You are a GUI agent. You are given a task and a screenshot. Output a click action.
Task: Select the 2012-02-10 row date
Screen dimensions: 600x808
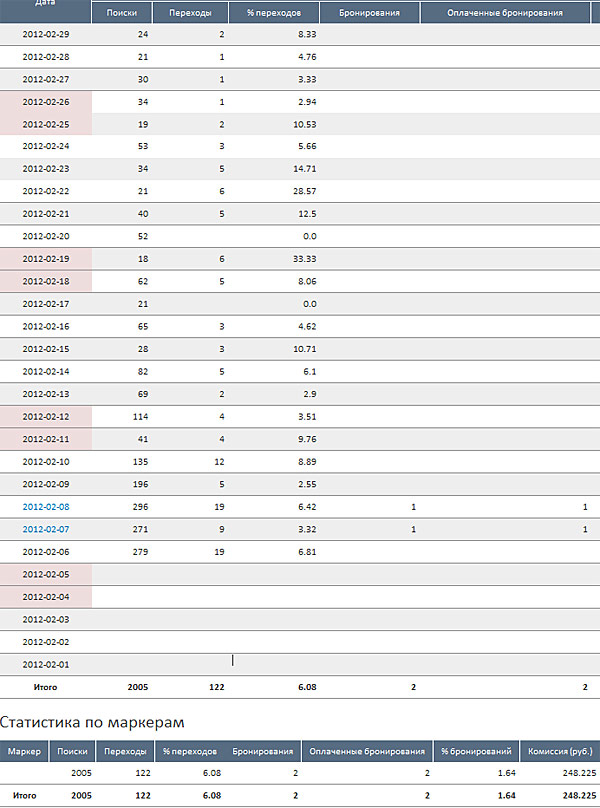point(45,462)
